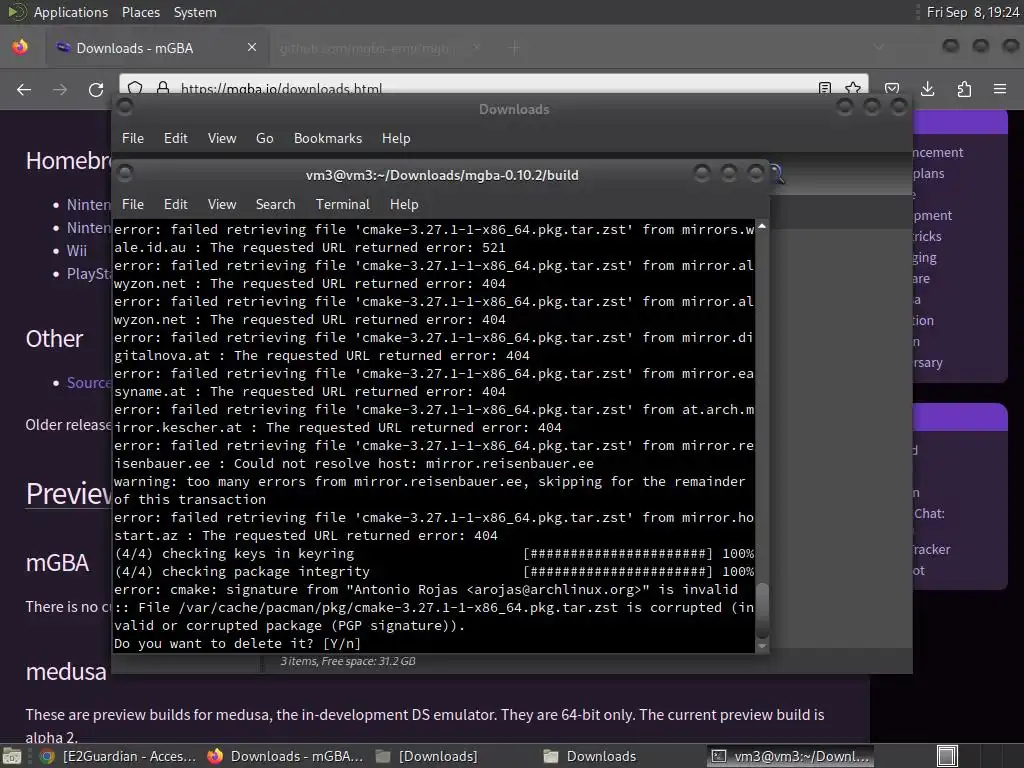1024x768 pixels.
Task: Click the terminal scrollbar thumb
Action: coord(761,610)
